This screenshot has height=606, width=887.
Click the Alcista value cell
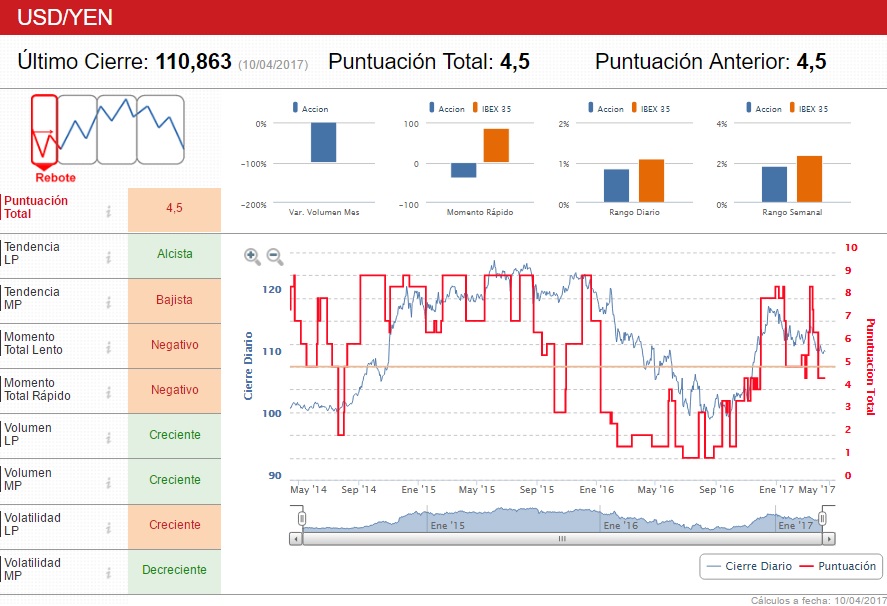tap(174, 256)
